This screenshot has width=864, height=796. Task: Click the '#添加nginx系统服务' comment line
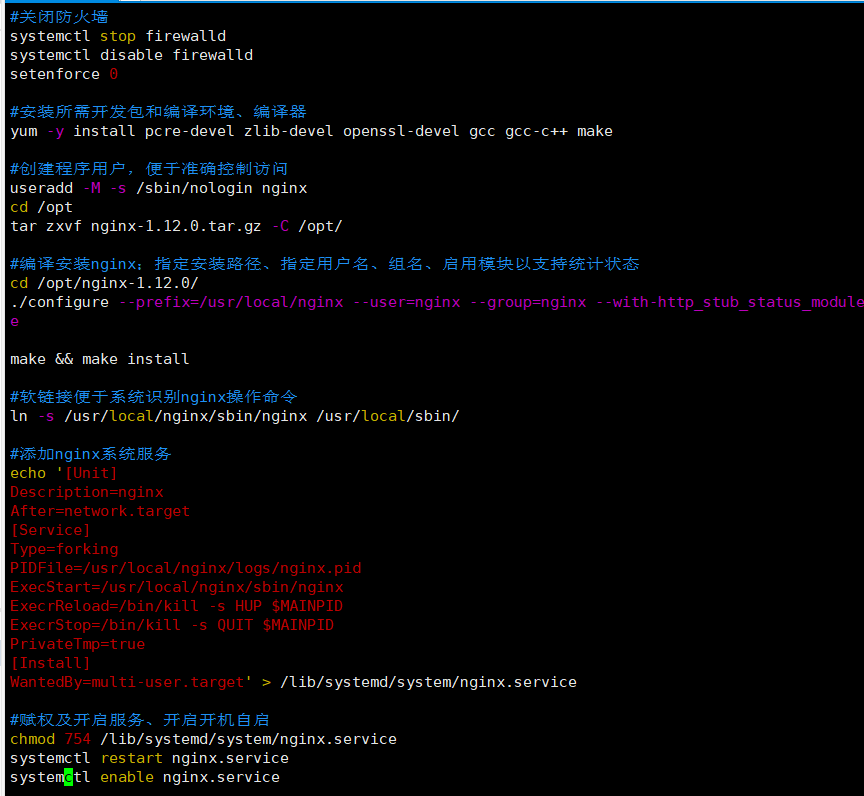(91, 454)
